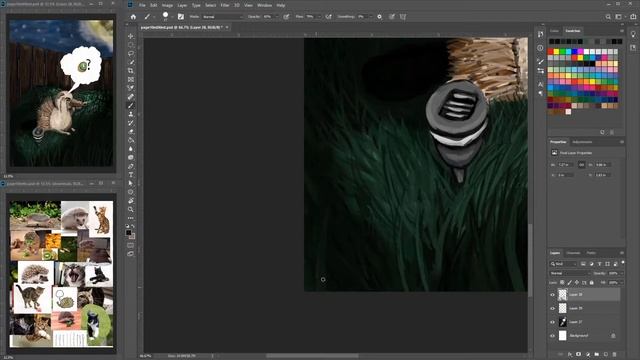
Task: Select the Crop tool
Action: 131,71
